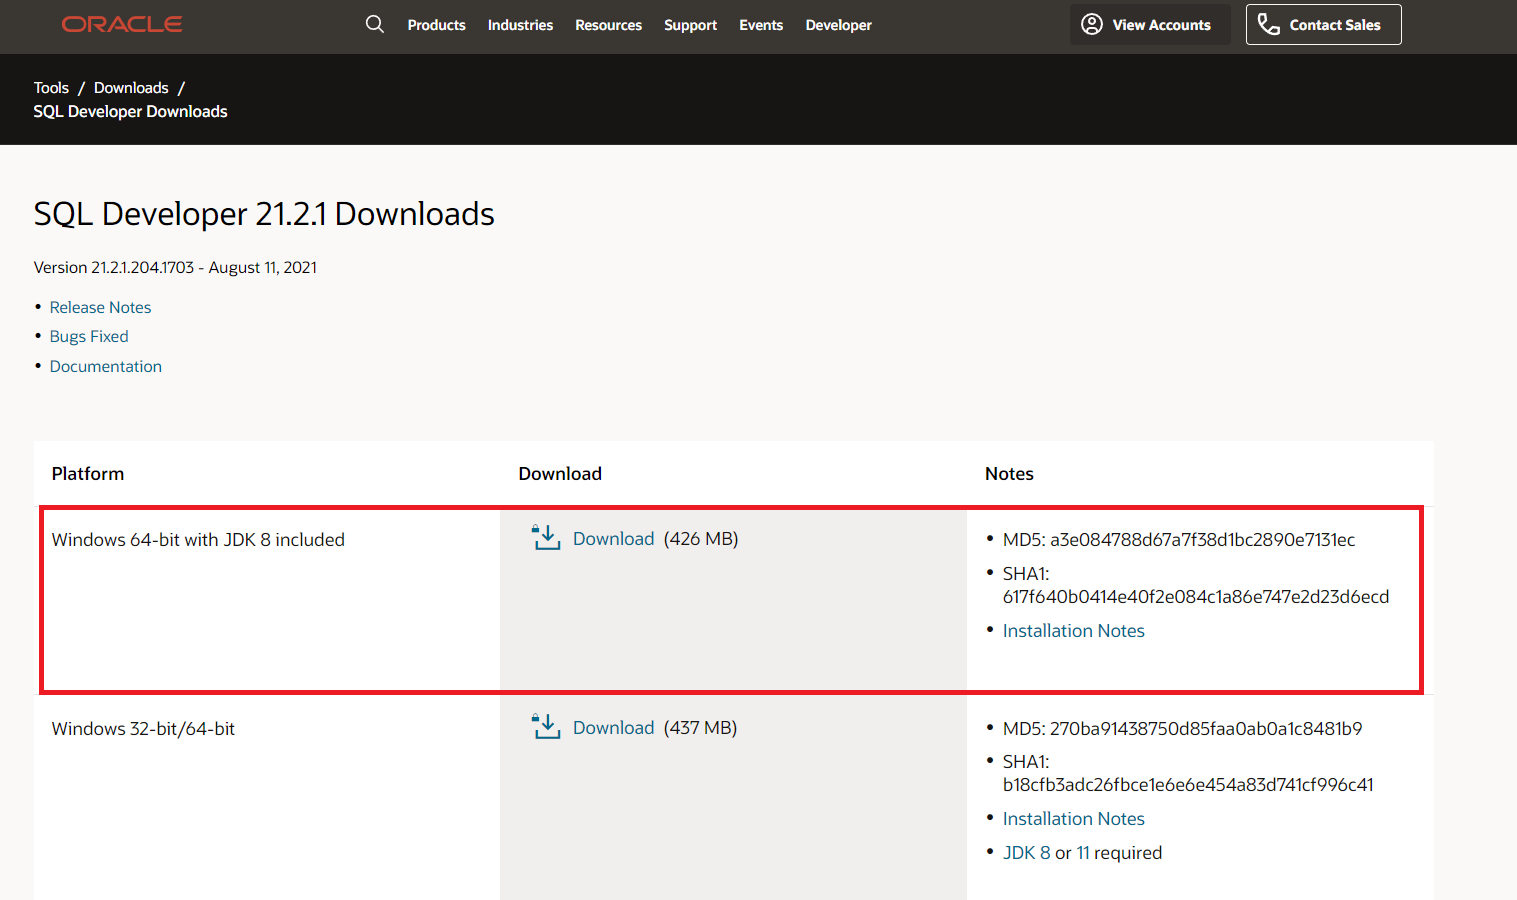Open the Documentation link
Viewport: 1517px width, 900px height.
pyautogui.click(x=105, y=366)
